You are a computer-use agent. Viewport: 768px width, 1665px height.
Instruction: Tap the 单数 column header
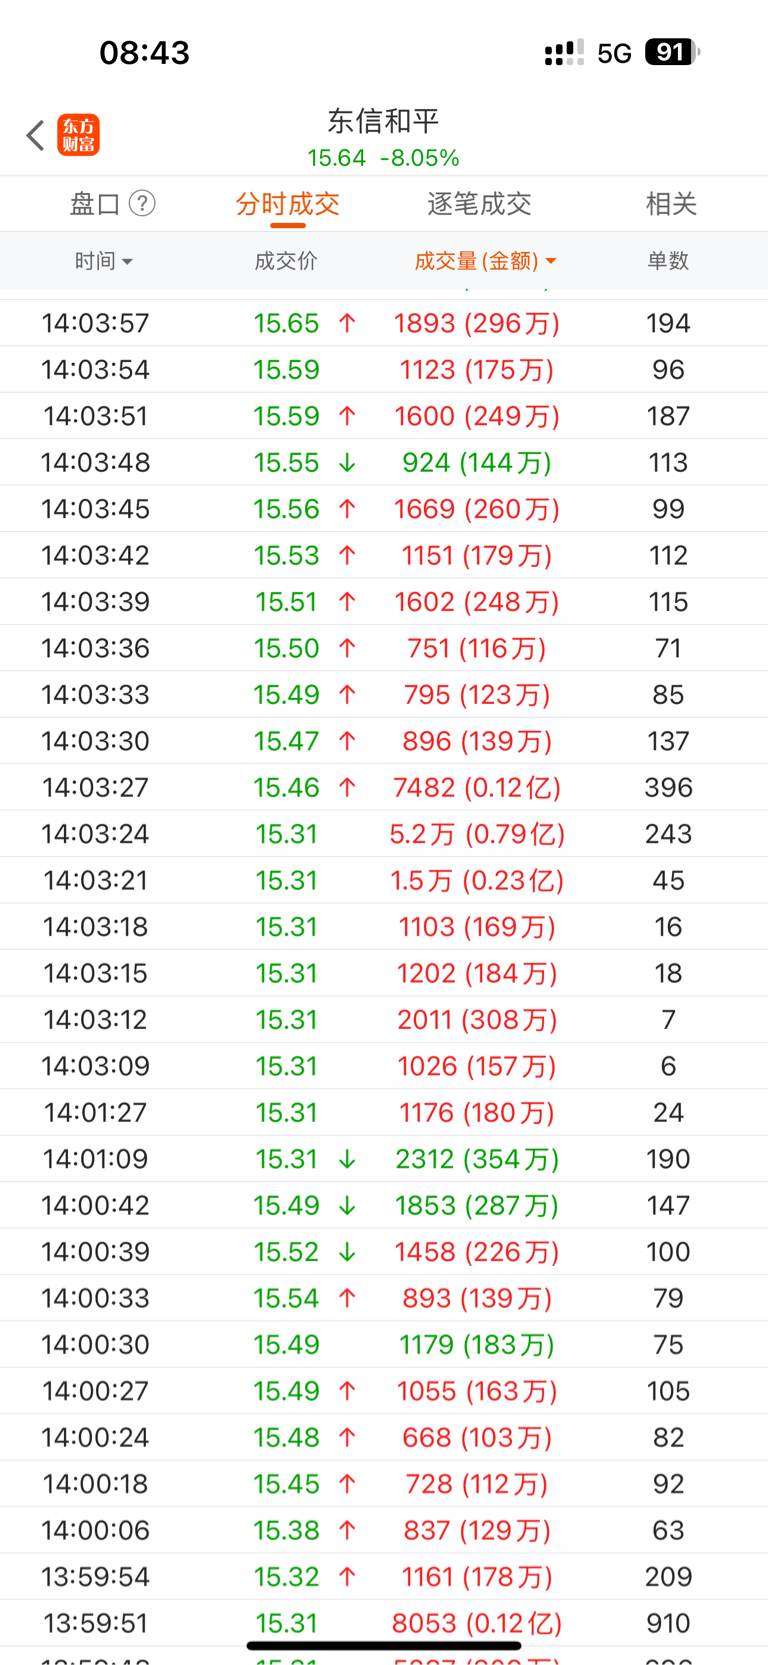click(x=668, y=261)
